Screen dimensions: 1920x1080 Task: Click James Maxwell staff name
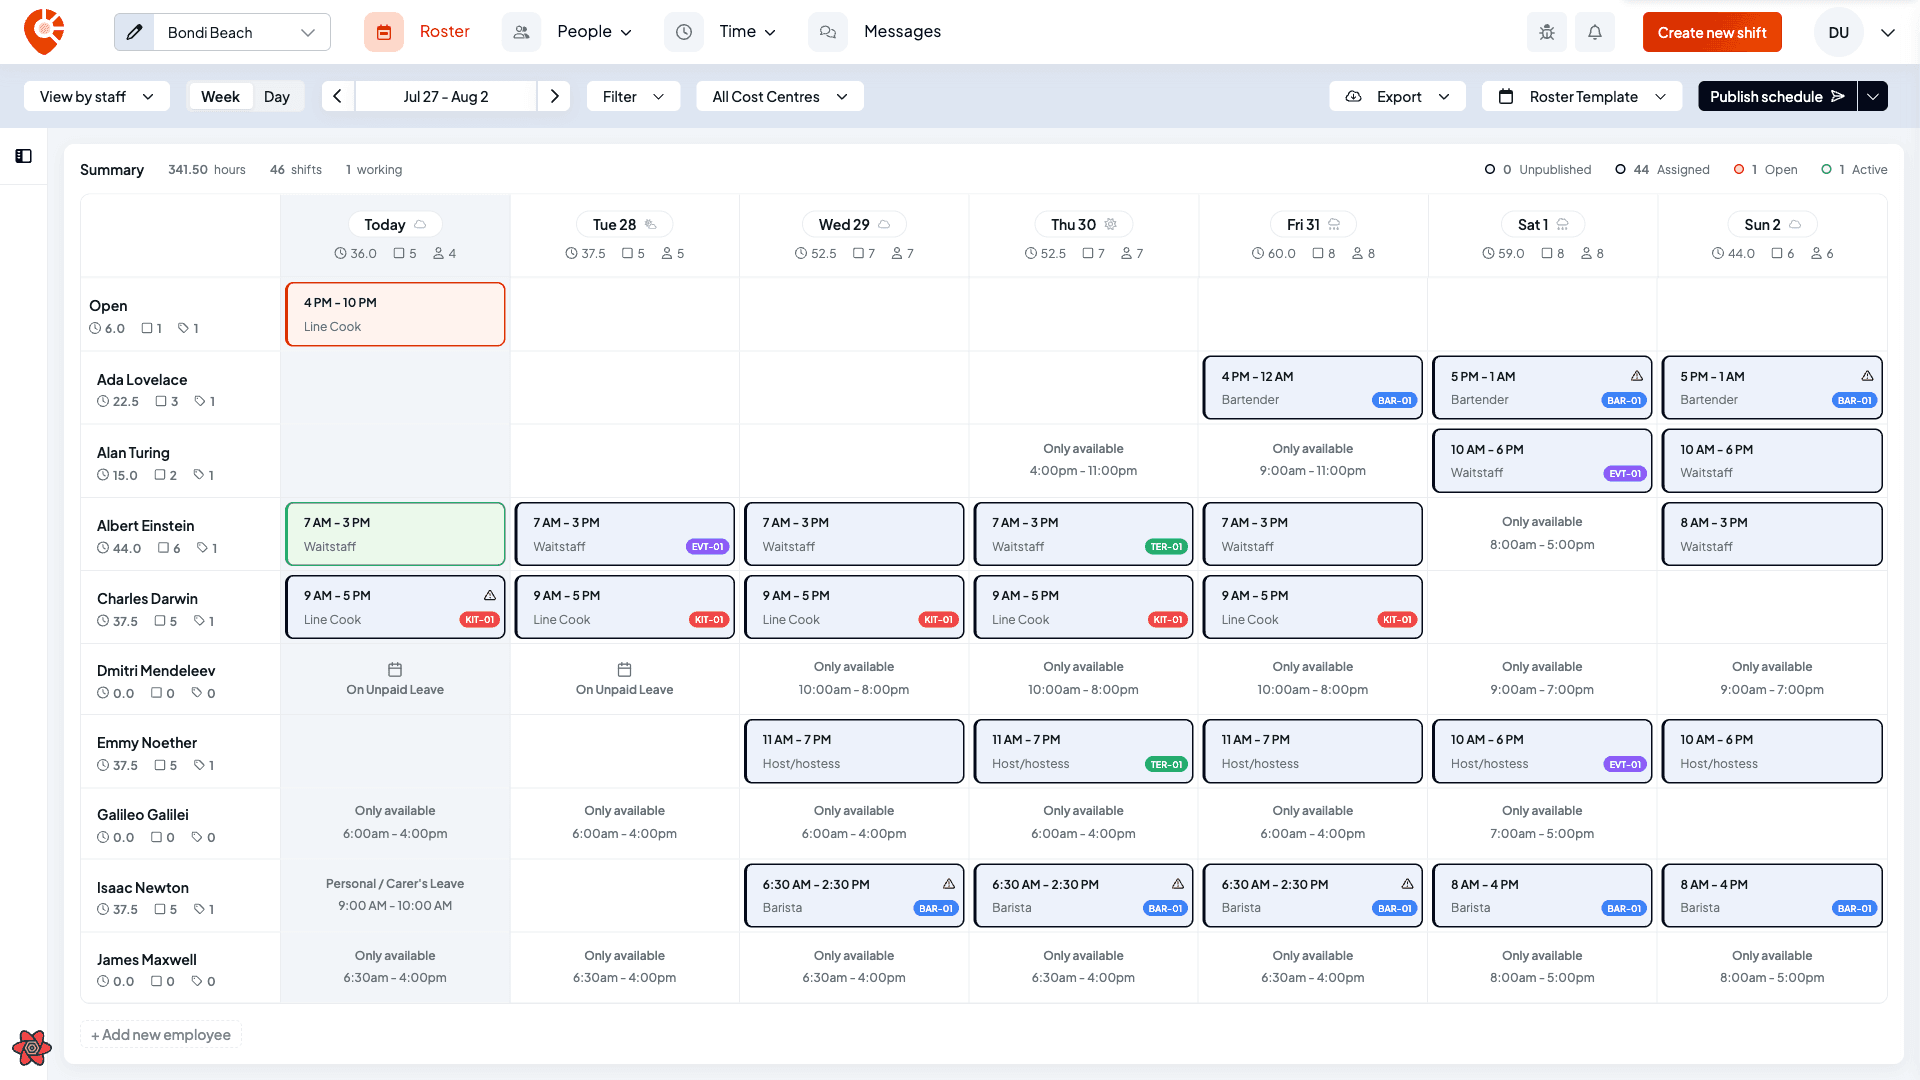point(147,959)
